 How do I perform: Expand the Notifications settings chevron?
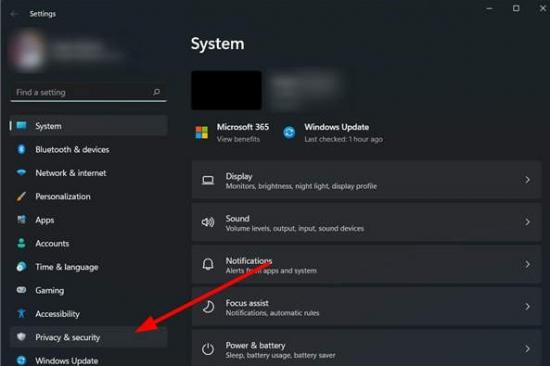527,264
